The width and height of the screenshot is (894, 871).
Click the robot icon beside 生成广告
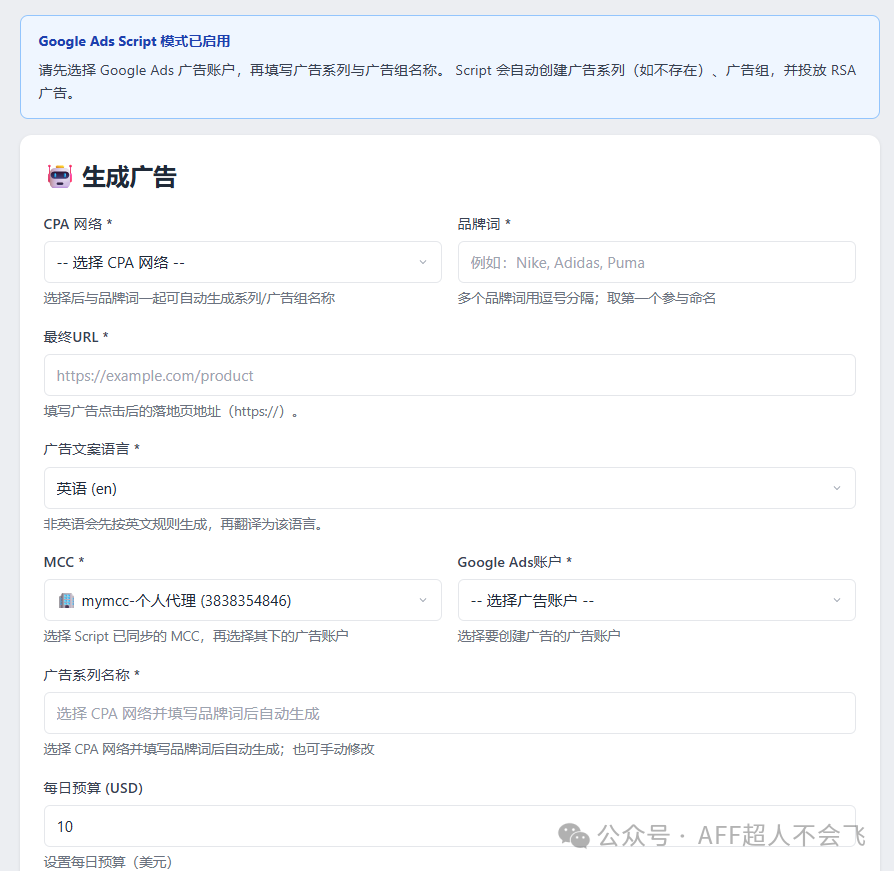tap(60, 177)
